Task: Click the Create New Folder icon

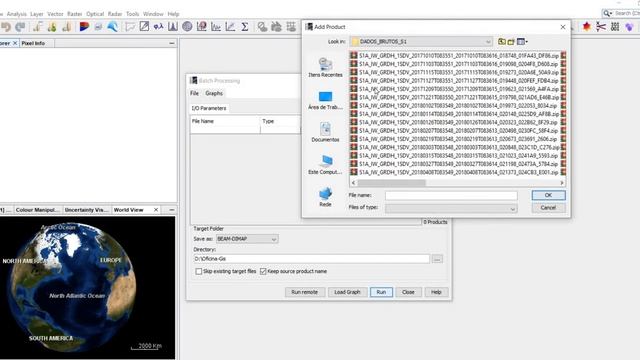Action: point(511,42)
